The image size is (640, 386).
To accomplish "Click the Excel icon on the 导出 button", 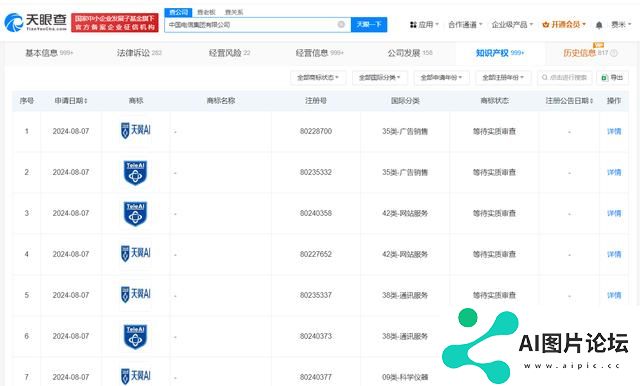I will (604, 78).
